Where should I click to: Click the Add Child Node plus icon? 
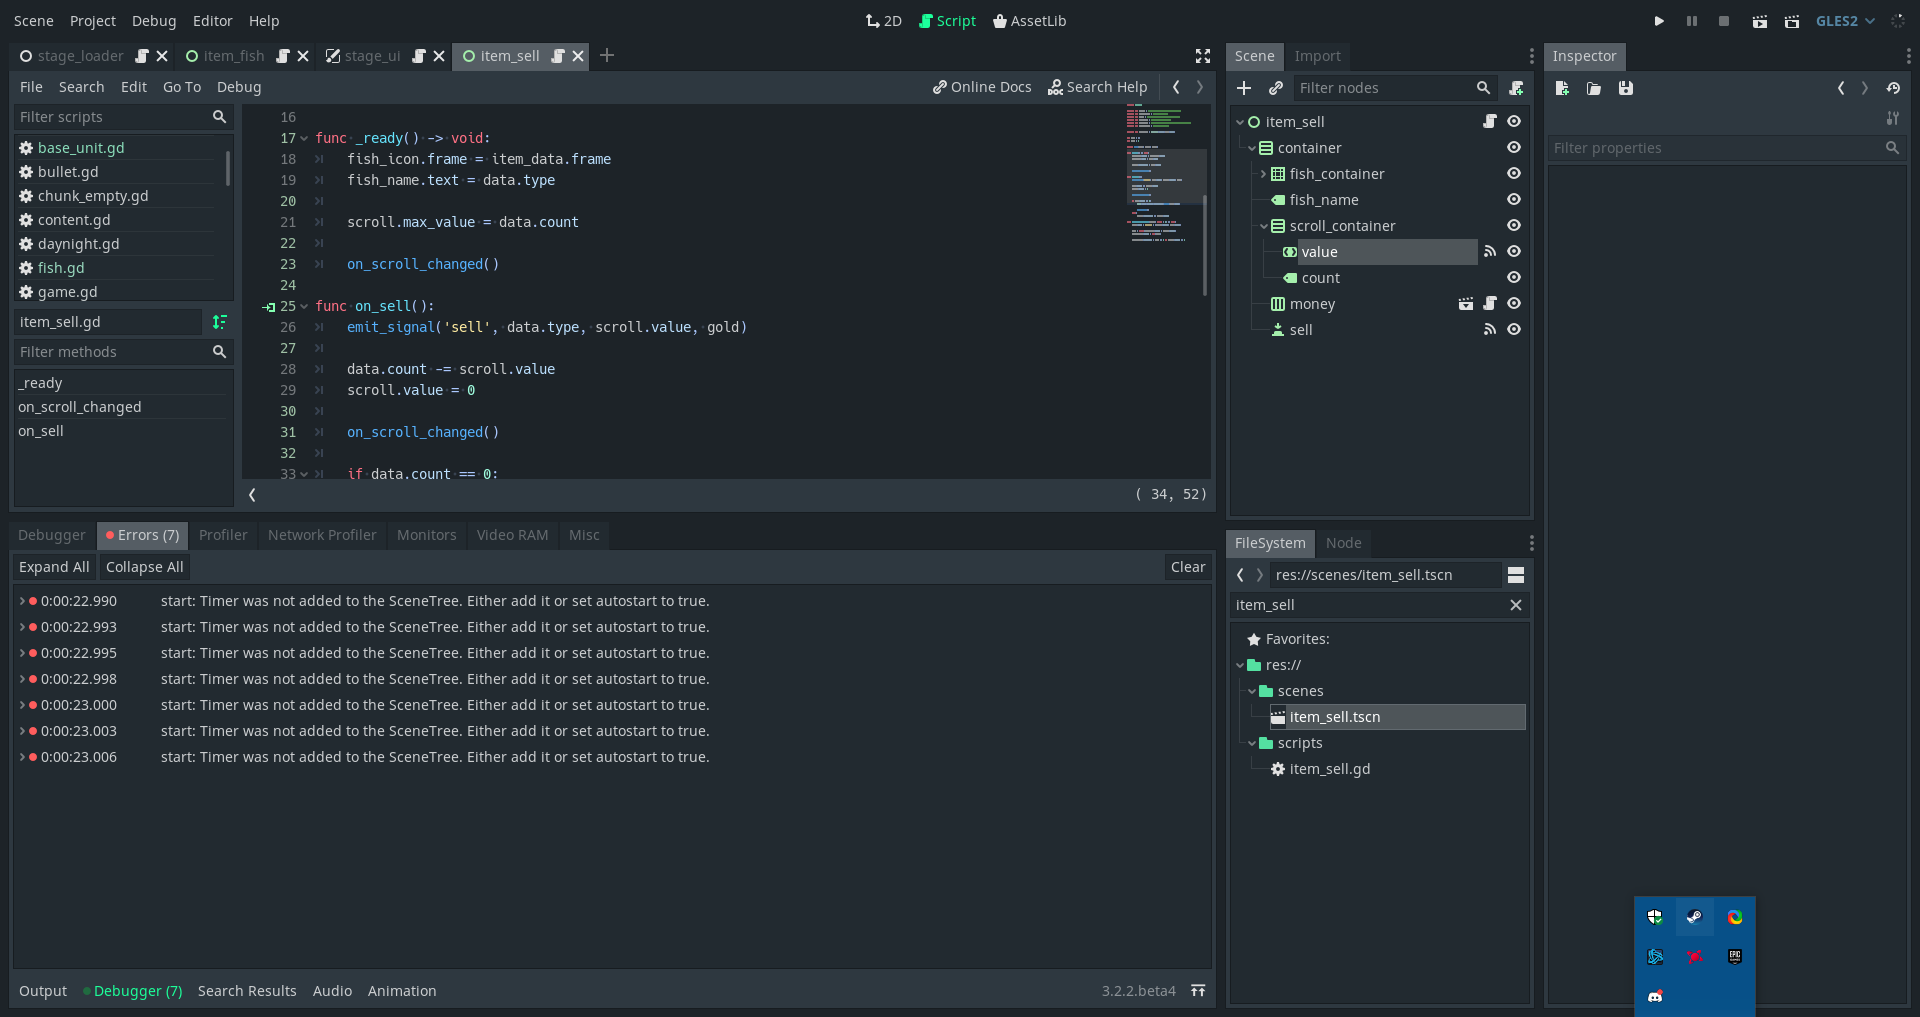click(1244, 88)
